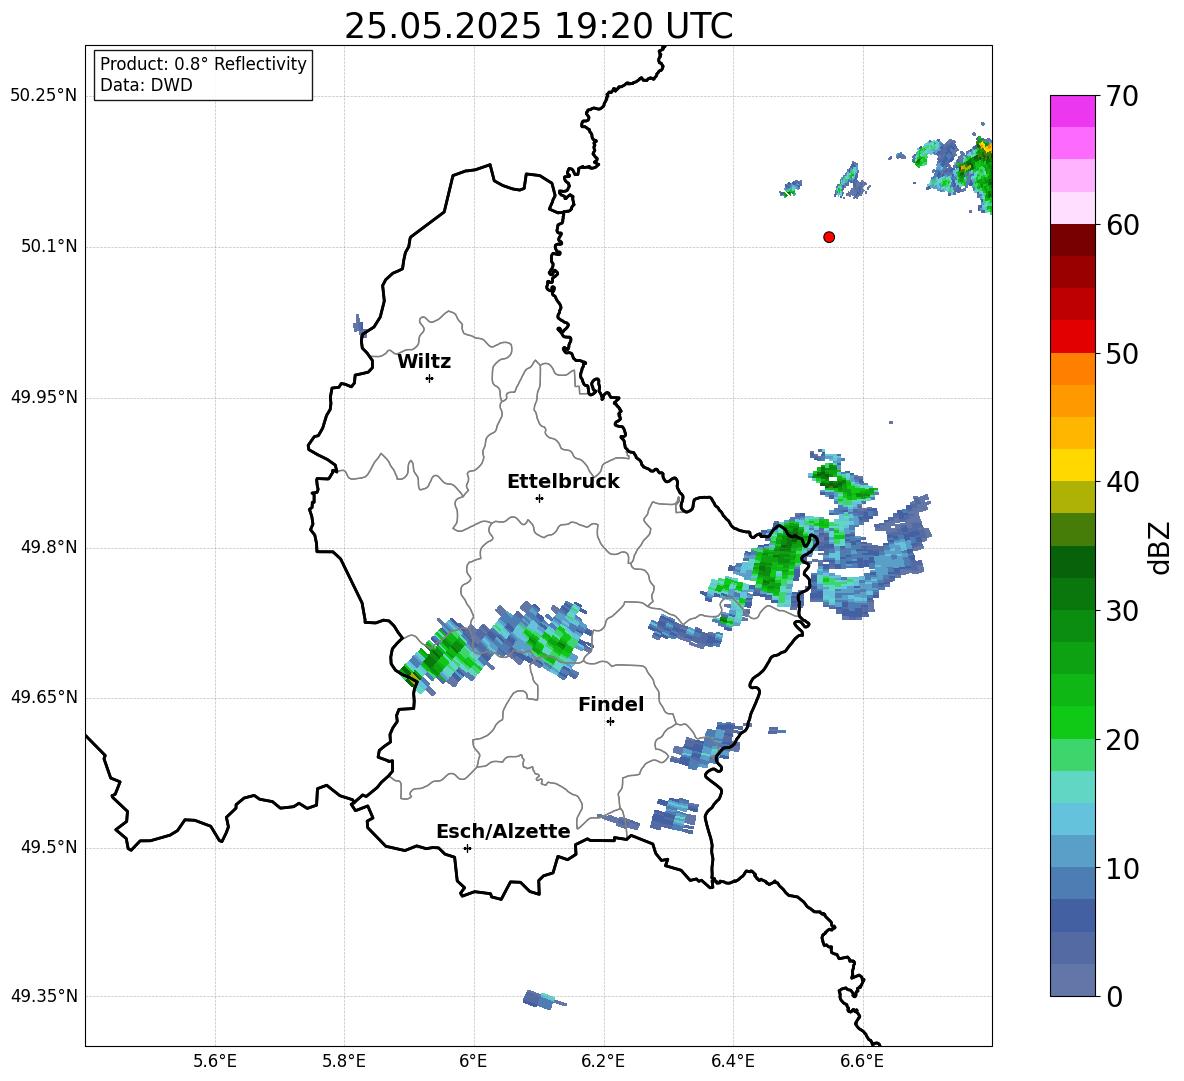Viewport: 1184px width, 1081px height.
Task: Click the colorbar value 20
Action: tap(1122, 740)
